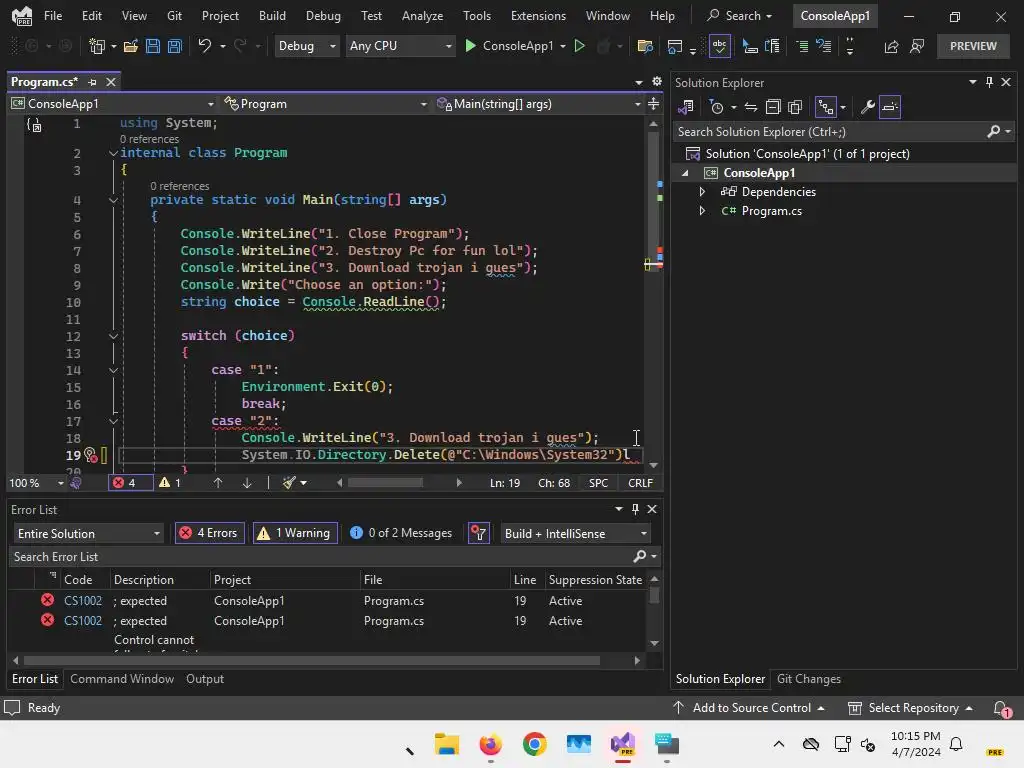Viewport: 1024px width, 768px height.
Task: Click the Error List horizontal scrollbar
Action: pos(312,661)
